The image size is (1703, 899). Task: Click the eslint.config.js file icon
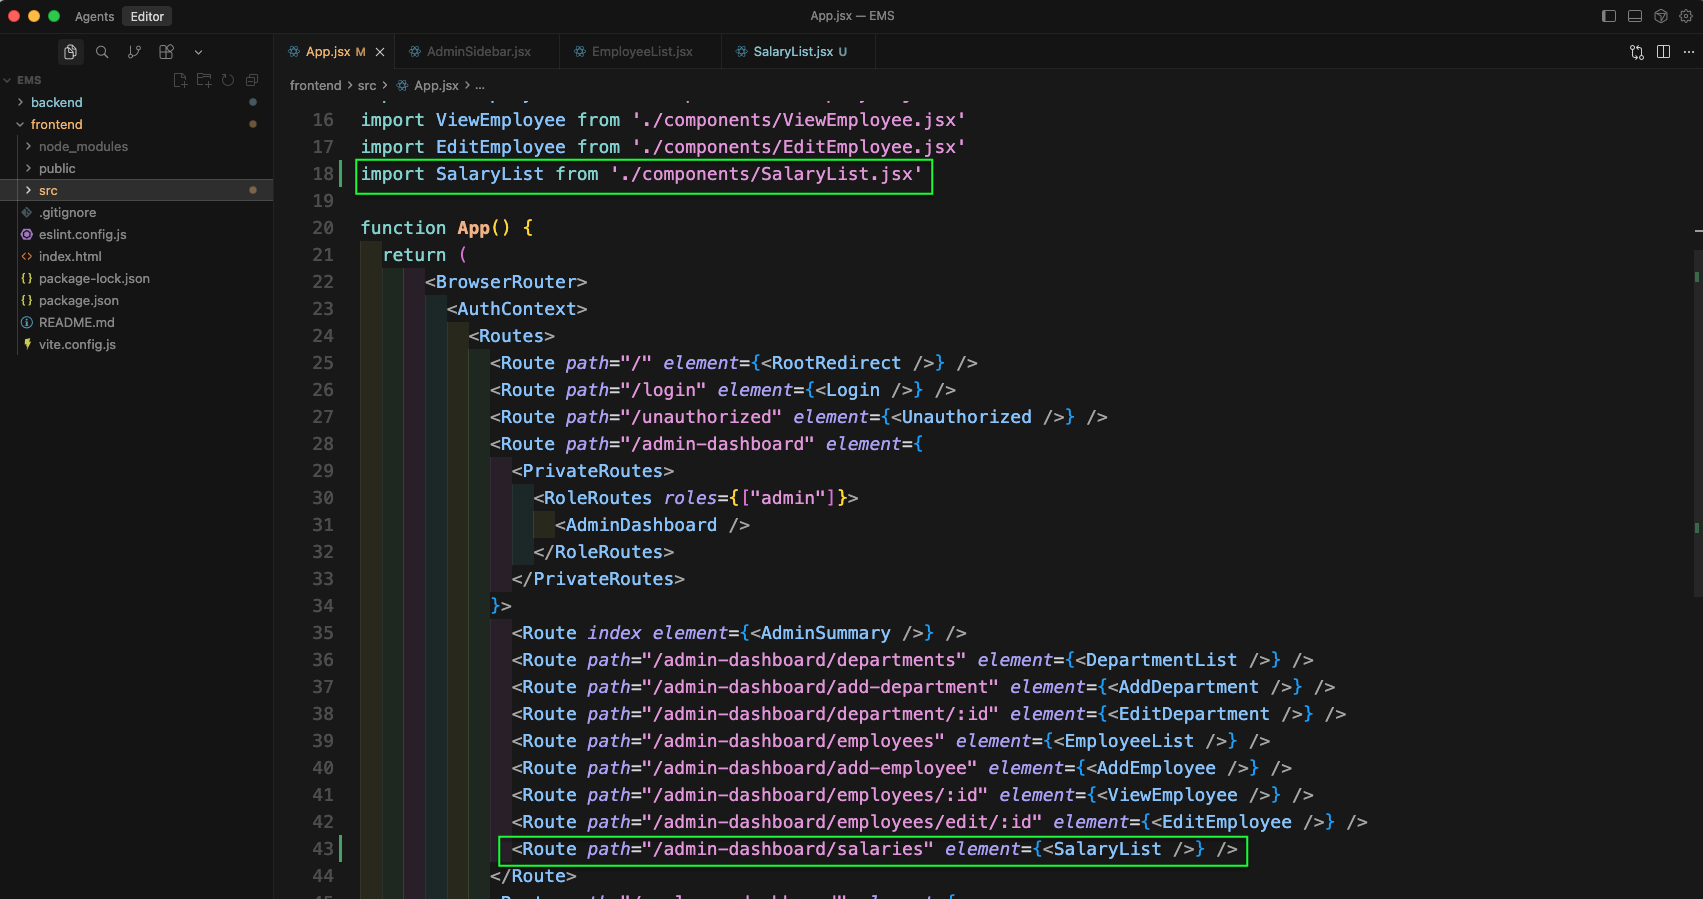point(27,234)
